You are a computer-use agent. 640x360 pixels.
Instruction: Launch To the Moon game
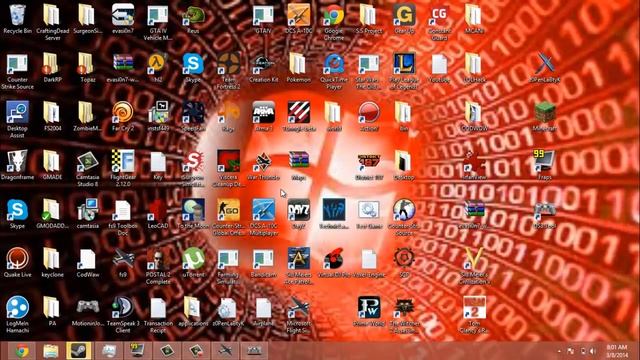(193, 213)
